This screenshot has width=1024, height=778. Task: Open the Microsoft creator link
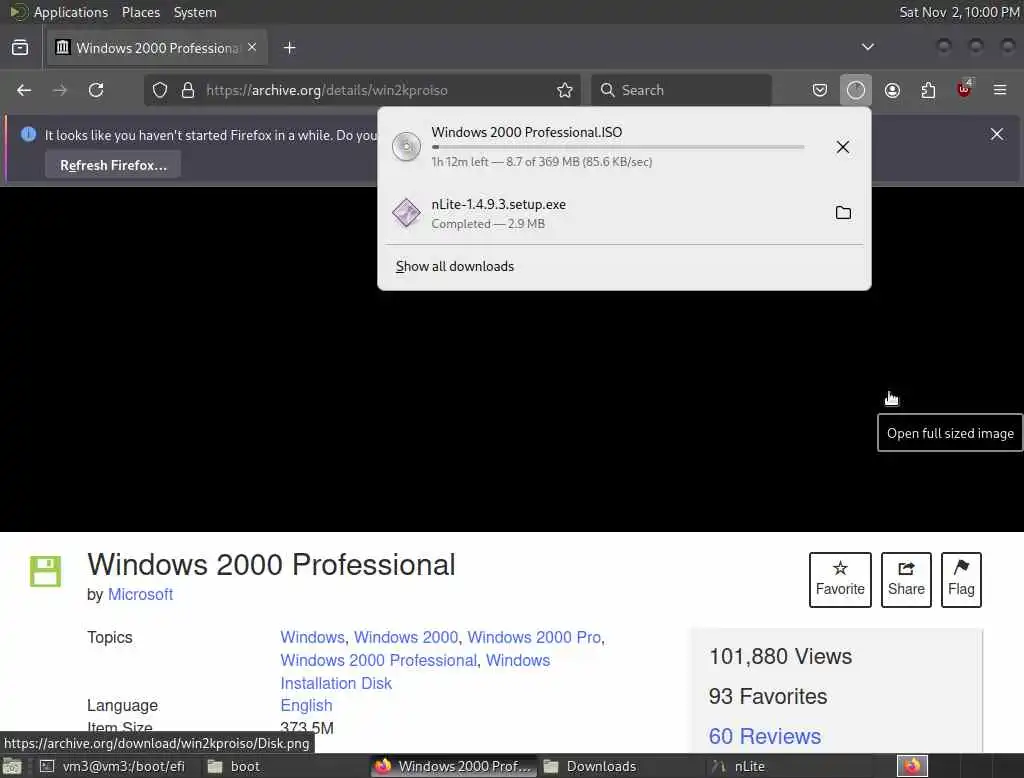coord(140,594)
